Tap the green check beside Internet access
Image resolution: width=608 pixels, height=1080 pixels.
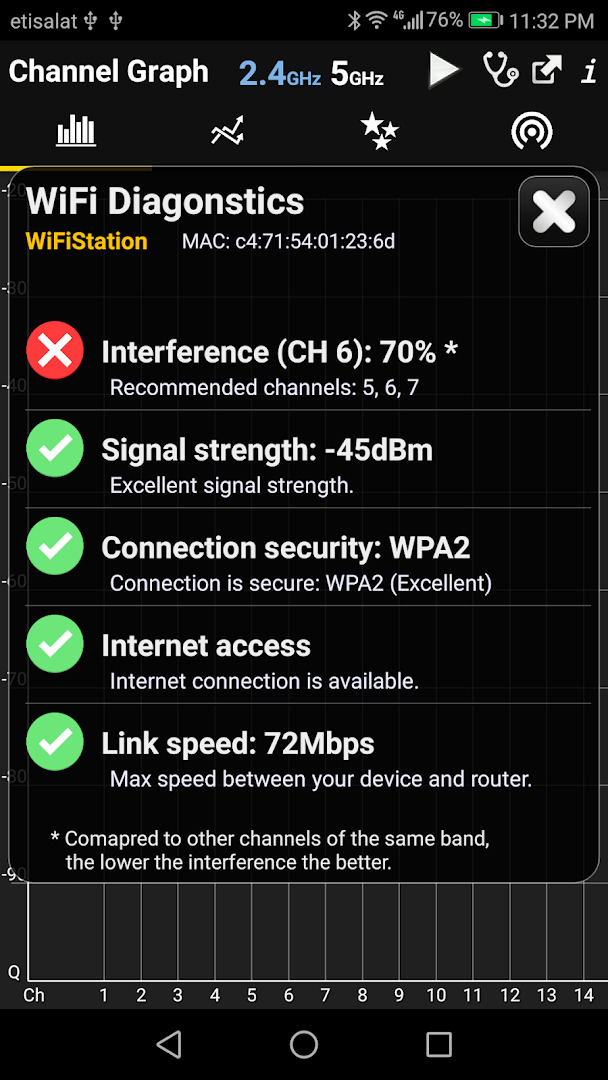55,644
